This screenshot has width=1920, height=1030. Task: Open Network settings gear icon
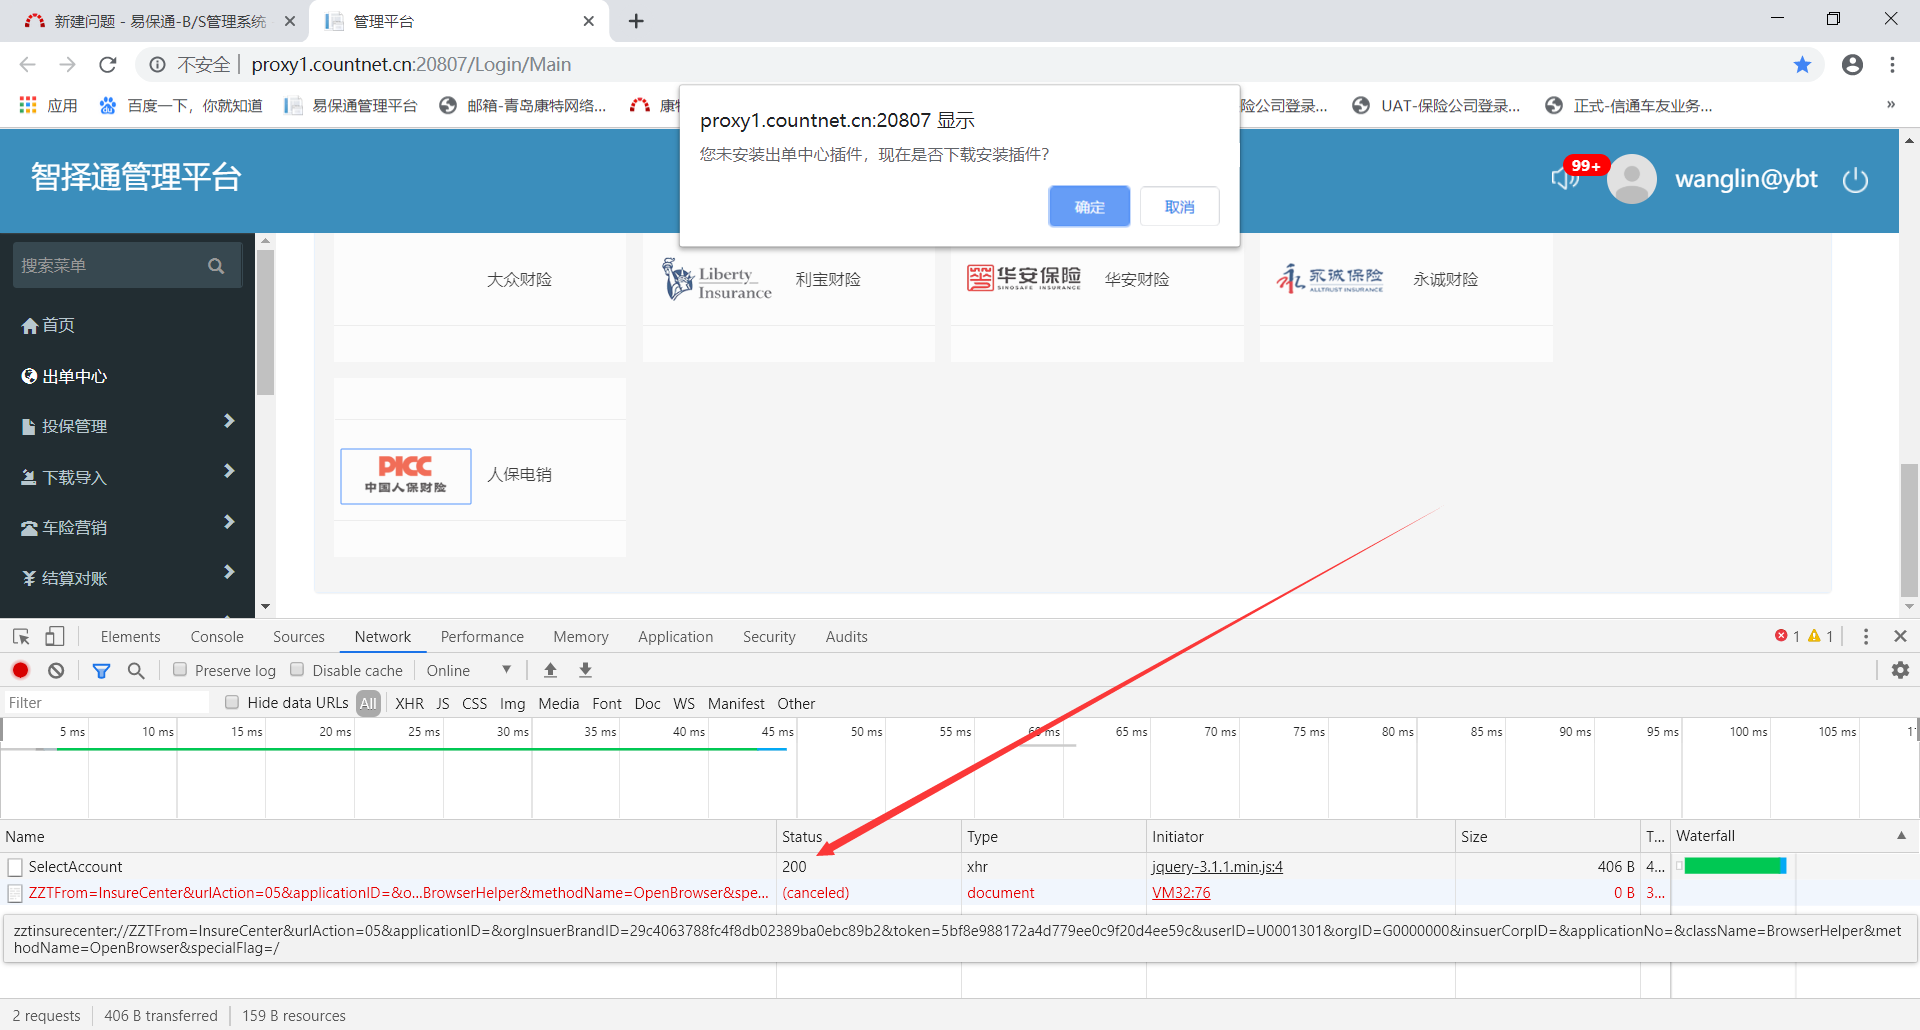tap(1900, 670)
